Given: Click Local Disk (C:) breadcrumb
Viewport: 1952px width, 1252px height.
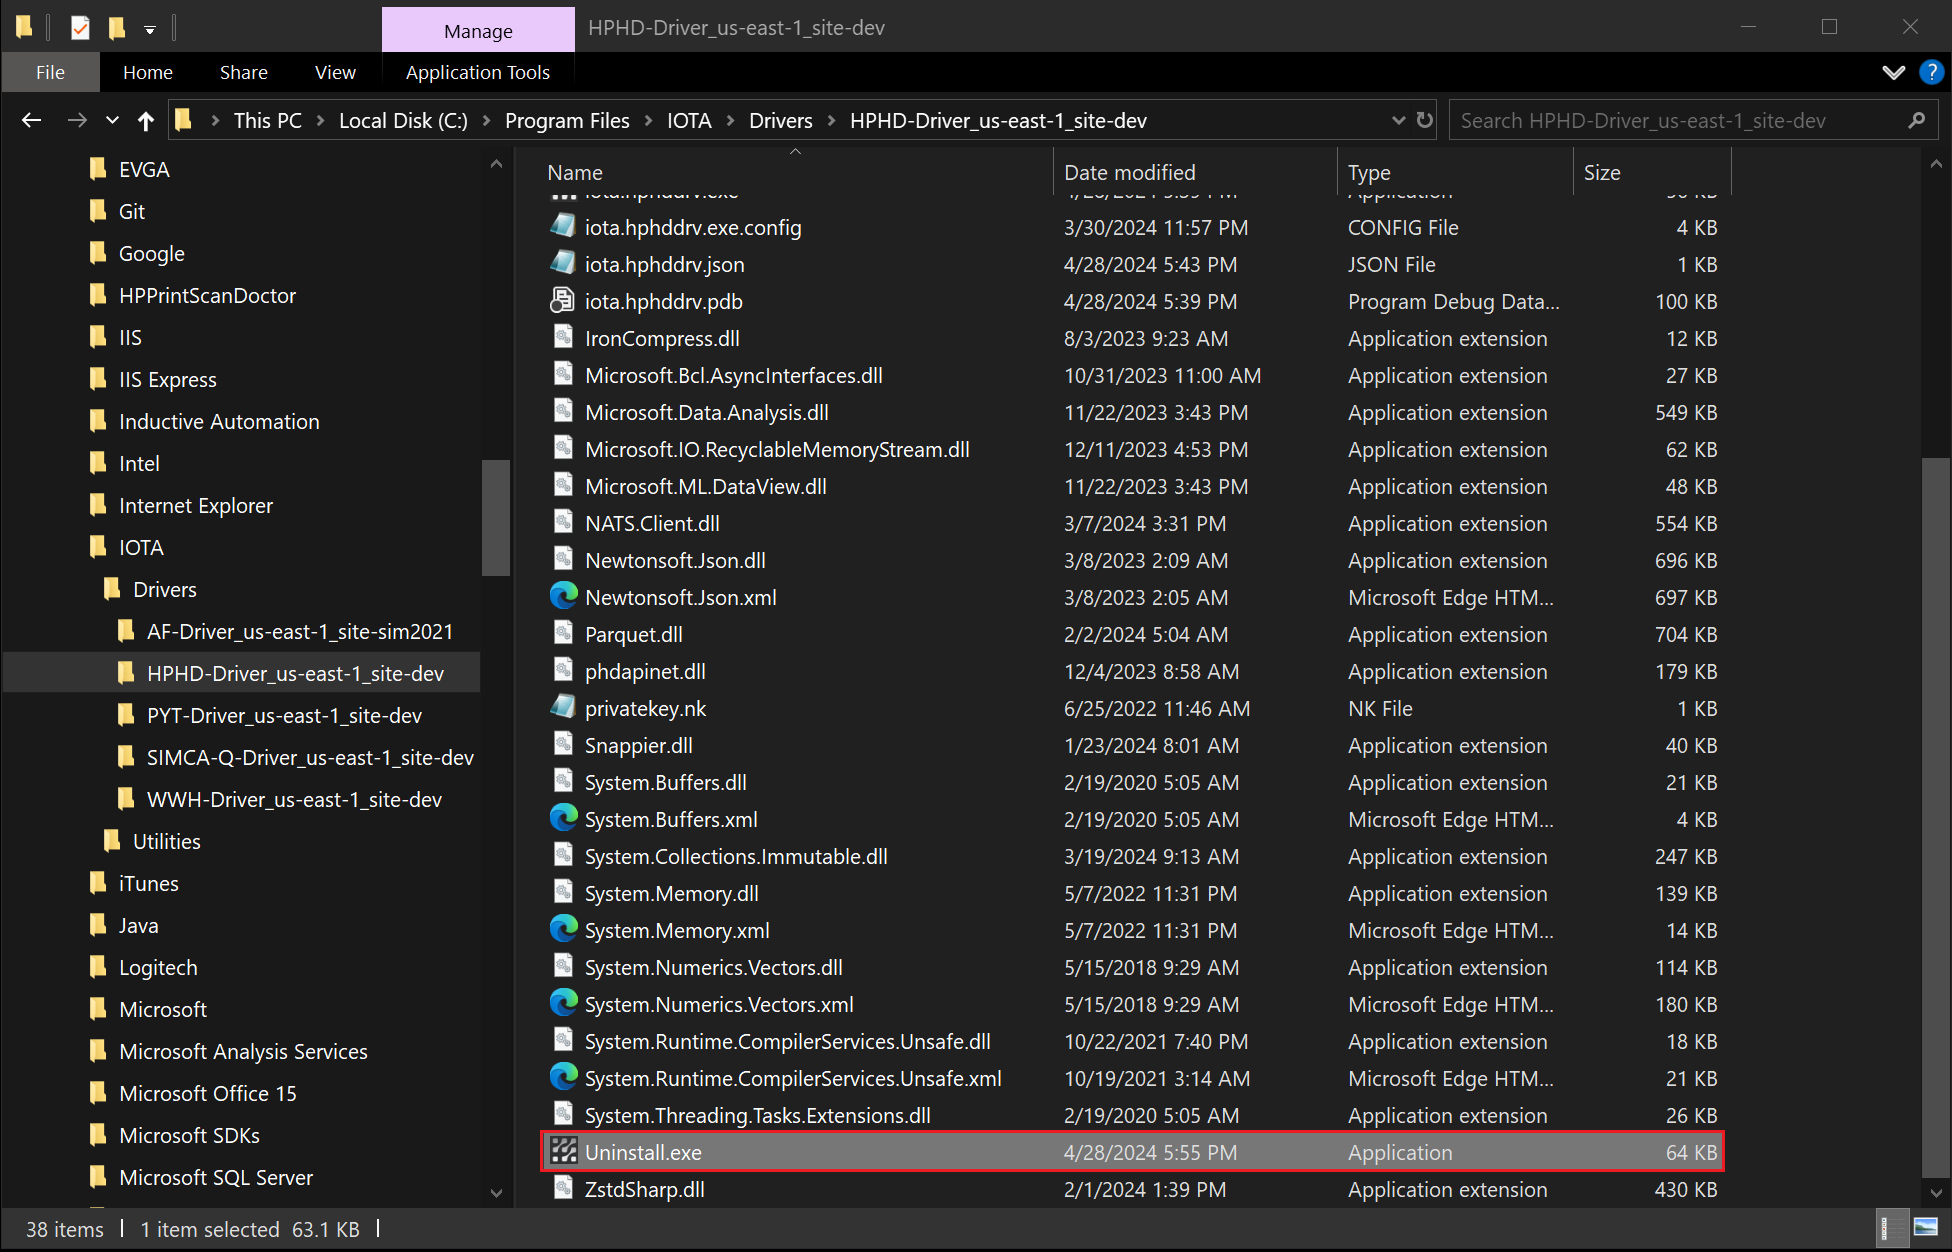Looking at the screenshot, I should click(403, 121).
